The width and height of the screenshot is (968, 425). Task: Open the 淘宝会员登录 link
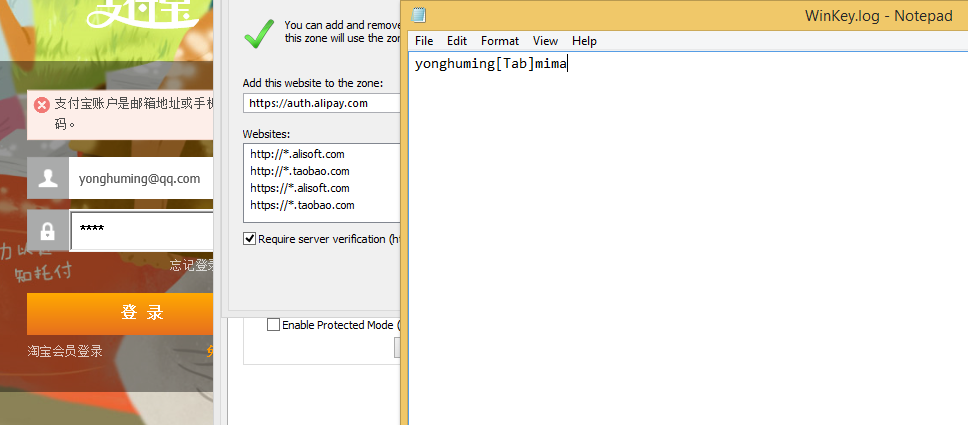coord(65,351)
